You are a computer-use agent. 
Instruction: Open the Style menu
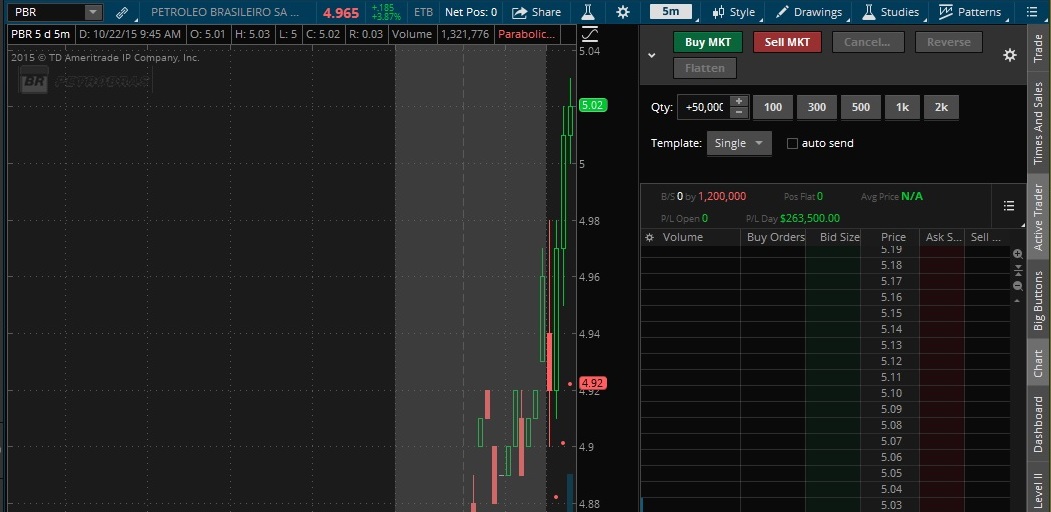(x=733, y=12)
